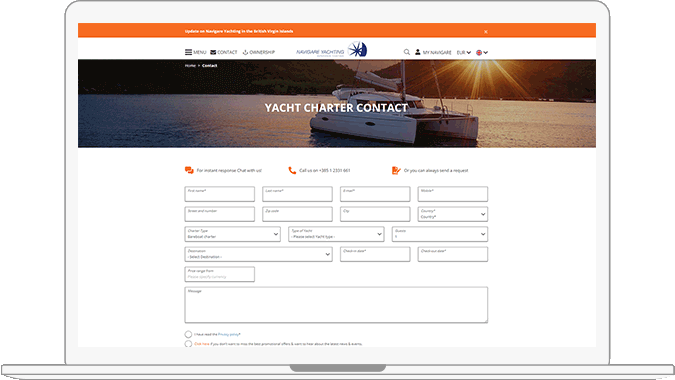This screenshot has width=675, height=380.
Task: Click the MY NAVIGARE user icon
Action: (418, 52)
